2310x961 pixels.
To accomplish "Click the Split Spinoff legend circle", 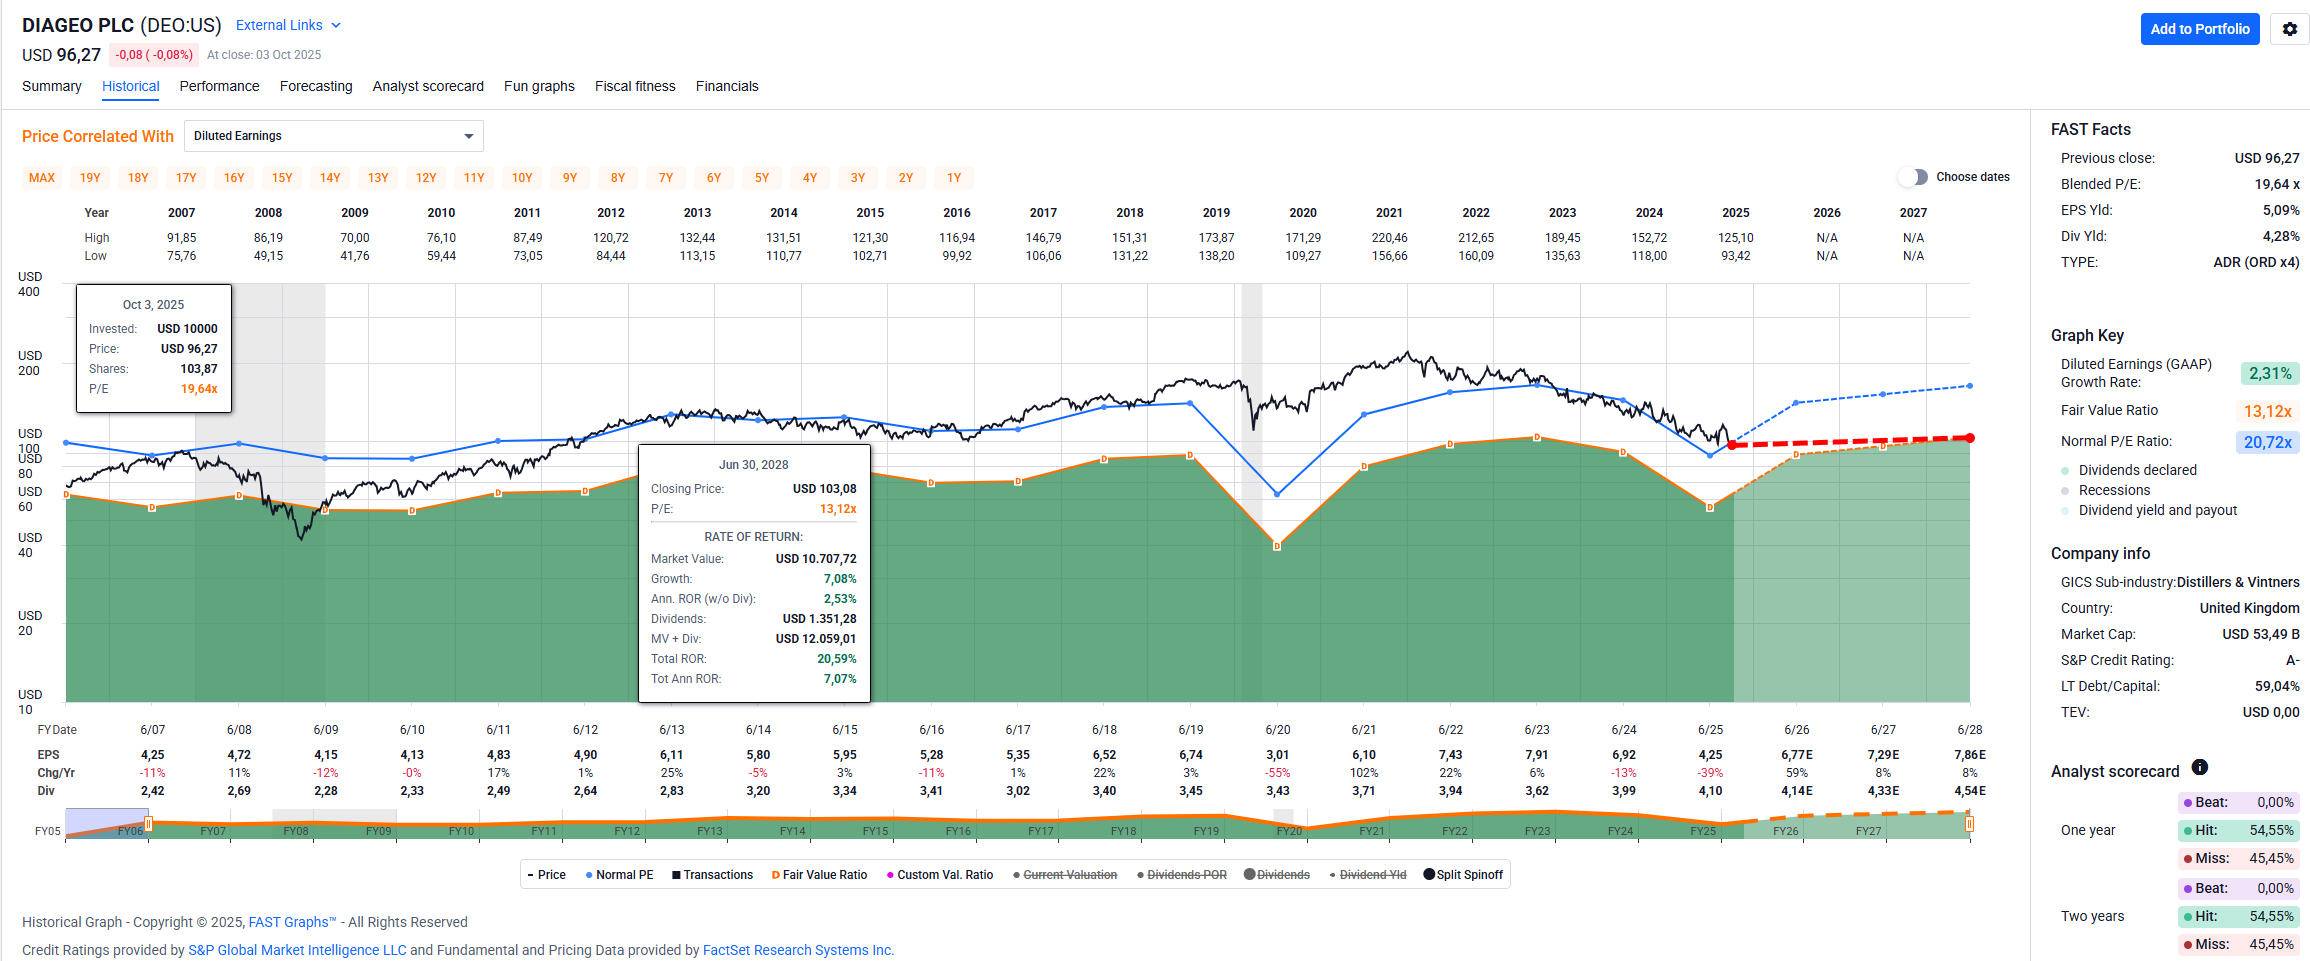I will pos(1429,875).
